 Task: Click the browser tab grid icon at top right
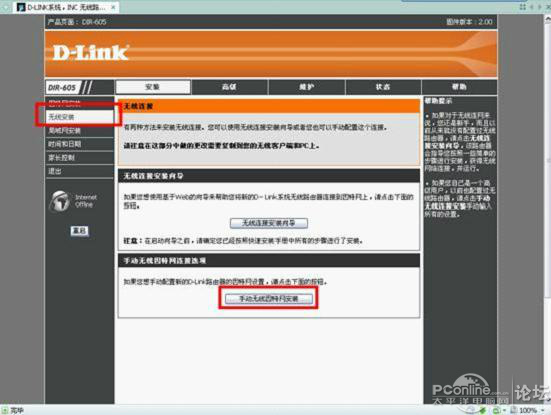[523, 7]
